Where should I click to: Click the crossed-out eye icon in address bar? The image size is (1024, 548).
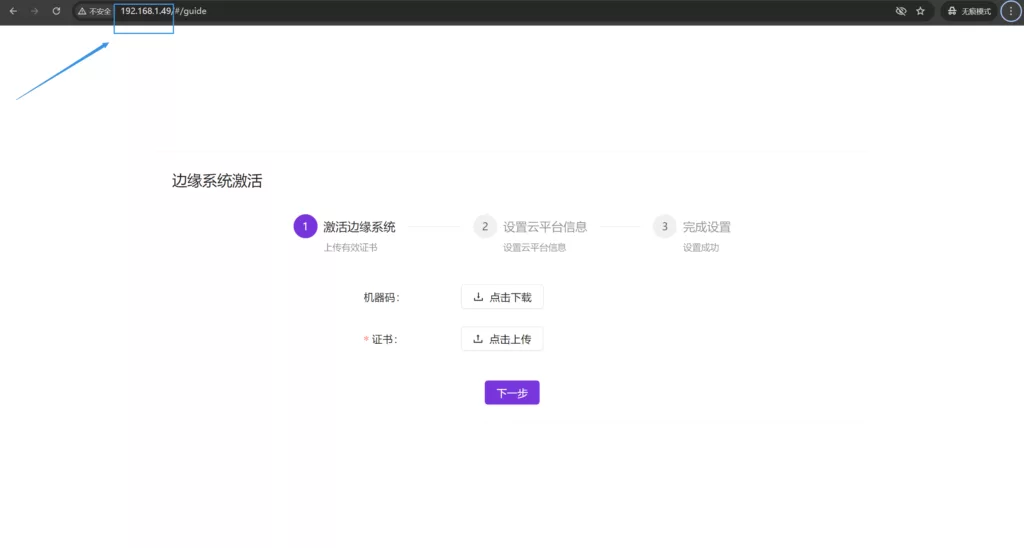click(900, 11)
